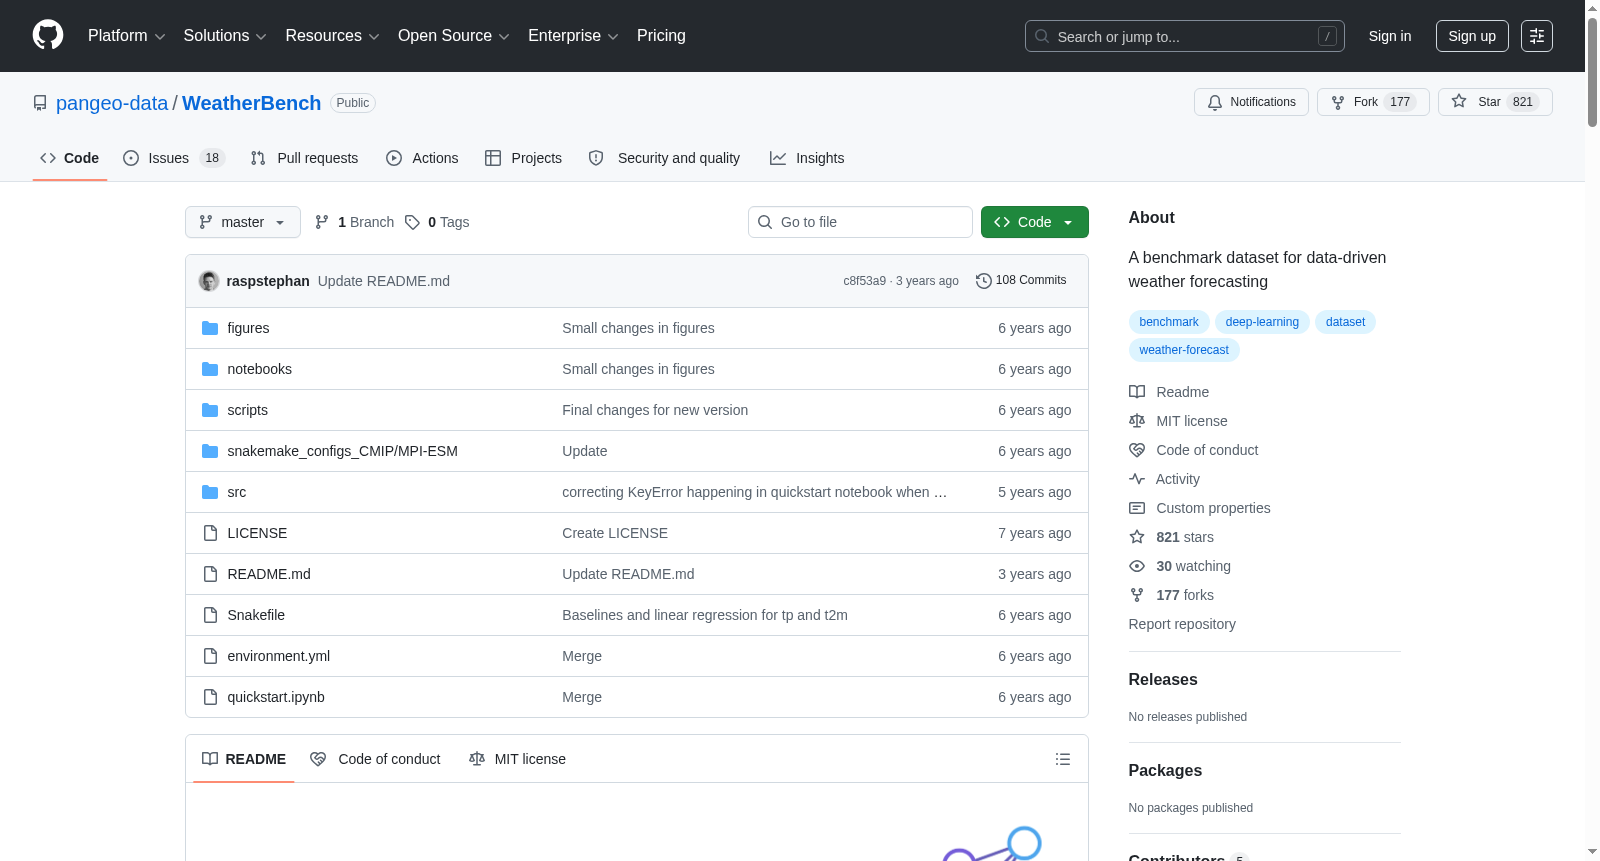Click the LICENSE file icon

point(210,533)
